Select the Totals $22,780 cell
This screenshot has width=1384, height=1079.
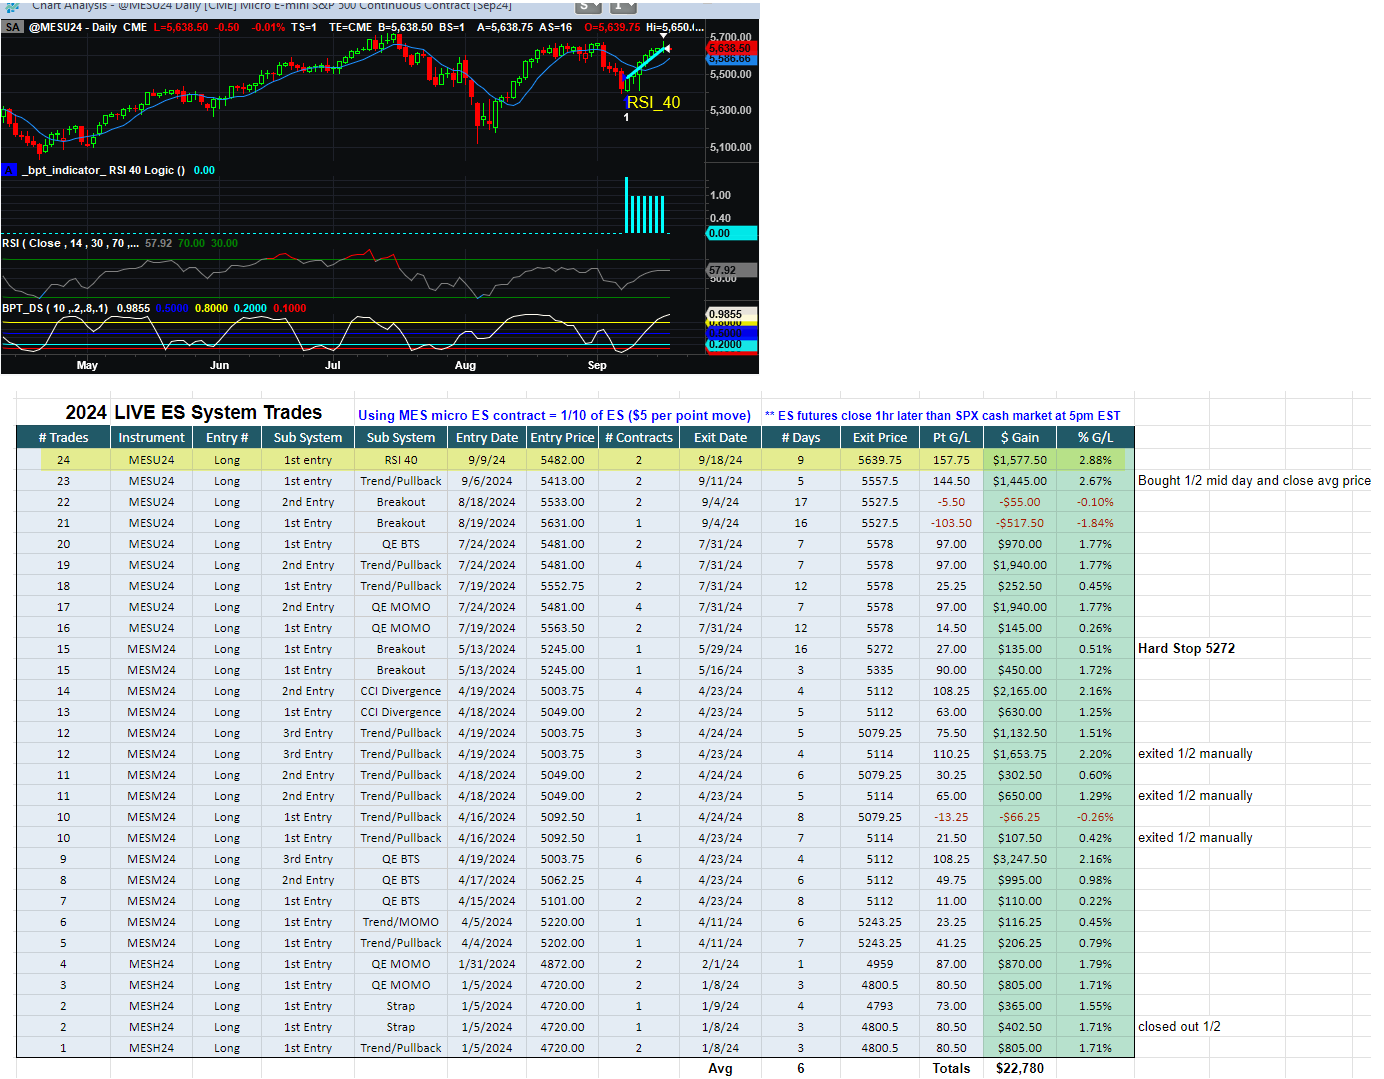click(1019, 1068)
